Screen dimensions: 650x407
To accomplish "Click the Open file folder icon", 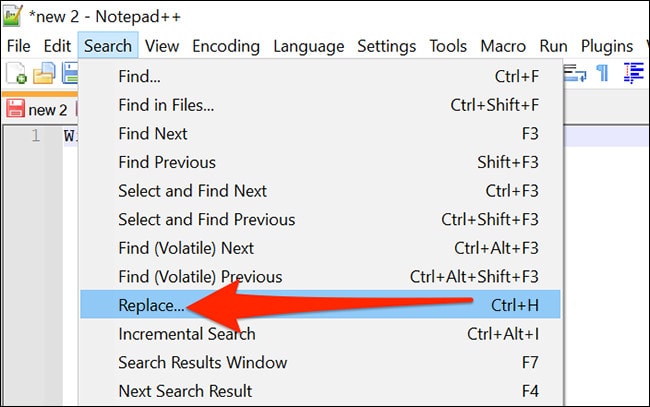I will (44, 73).
